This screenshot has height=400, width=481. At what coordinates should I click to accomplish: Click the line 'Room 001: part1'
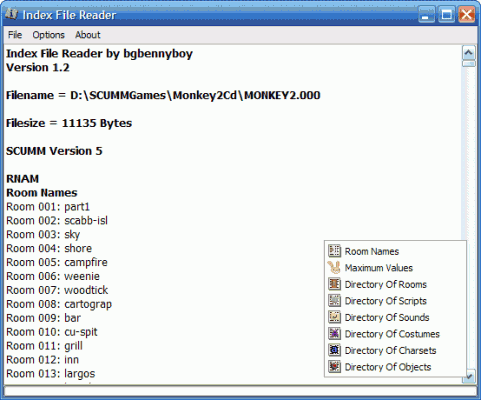48,207
